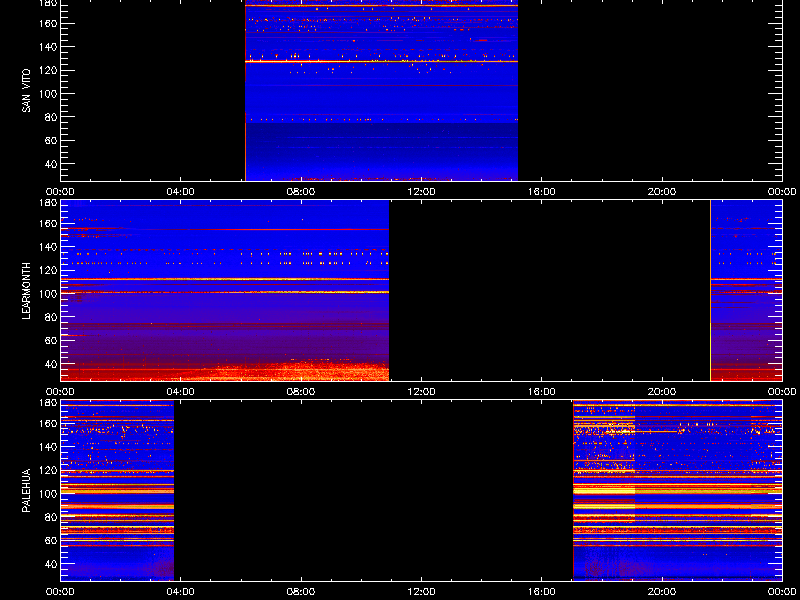This screenshot has width=800, height=600.
Task: Choose the 100 label on Palehua frequency axis
Action: 48,494
